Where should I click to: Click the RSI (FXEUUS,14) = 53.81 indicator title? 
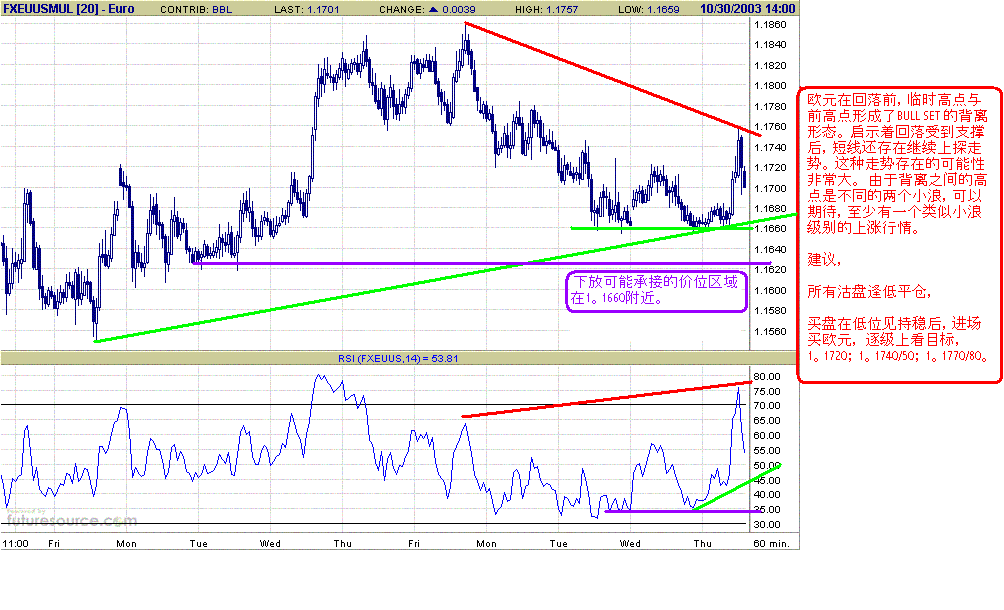398,358
